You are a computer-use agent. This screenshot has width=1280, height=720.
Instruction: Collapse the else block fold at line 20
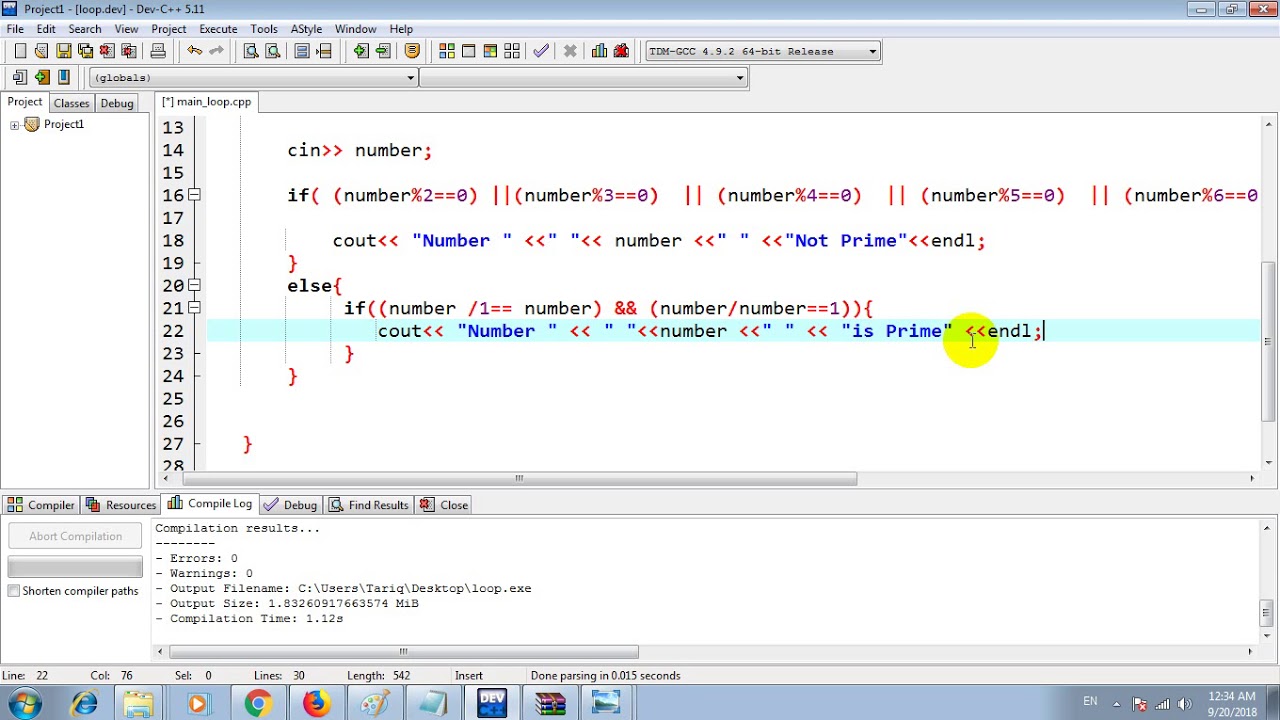tap(194, 285)
